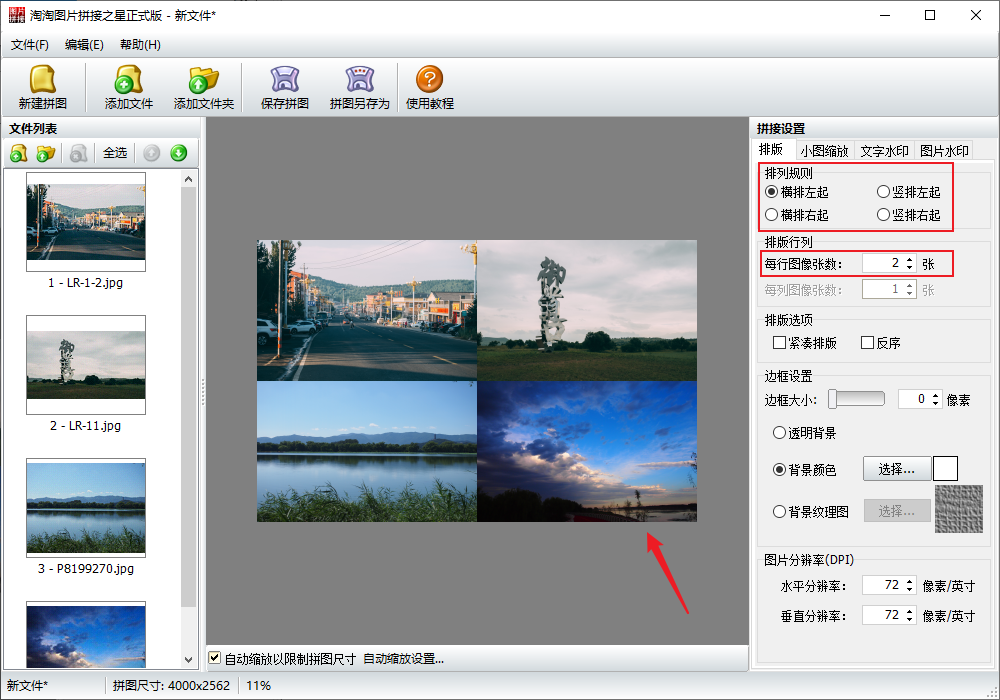
Task: Decrease 边框大小 pixel value with down arrow
Action: (936, 404)
